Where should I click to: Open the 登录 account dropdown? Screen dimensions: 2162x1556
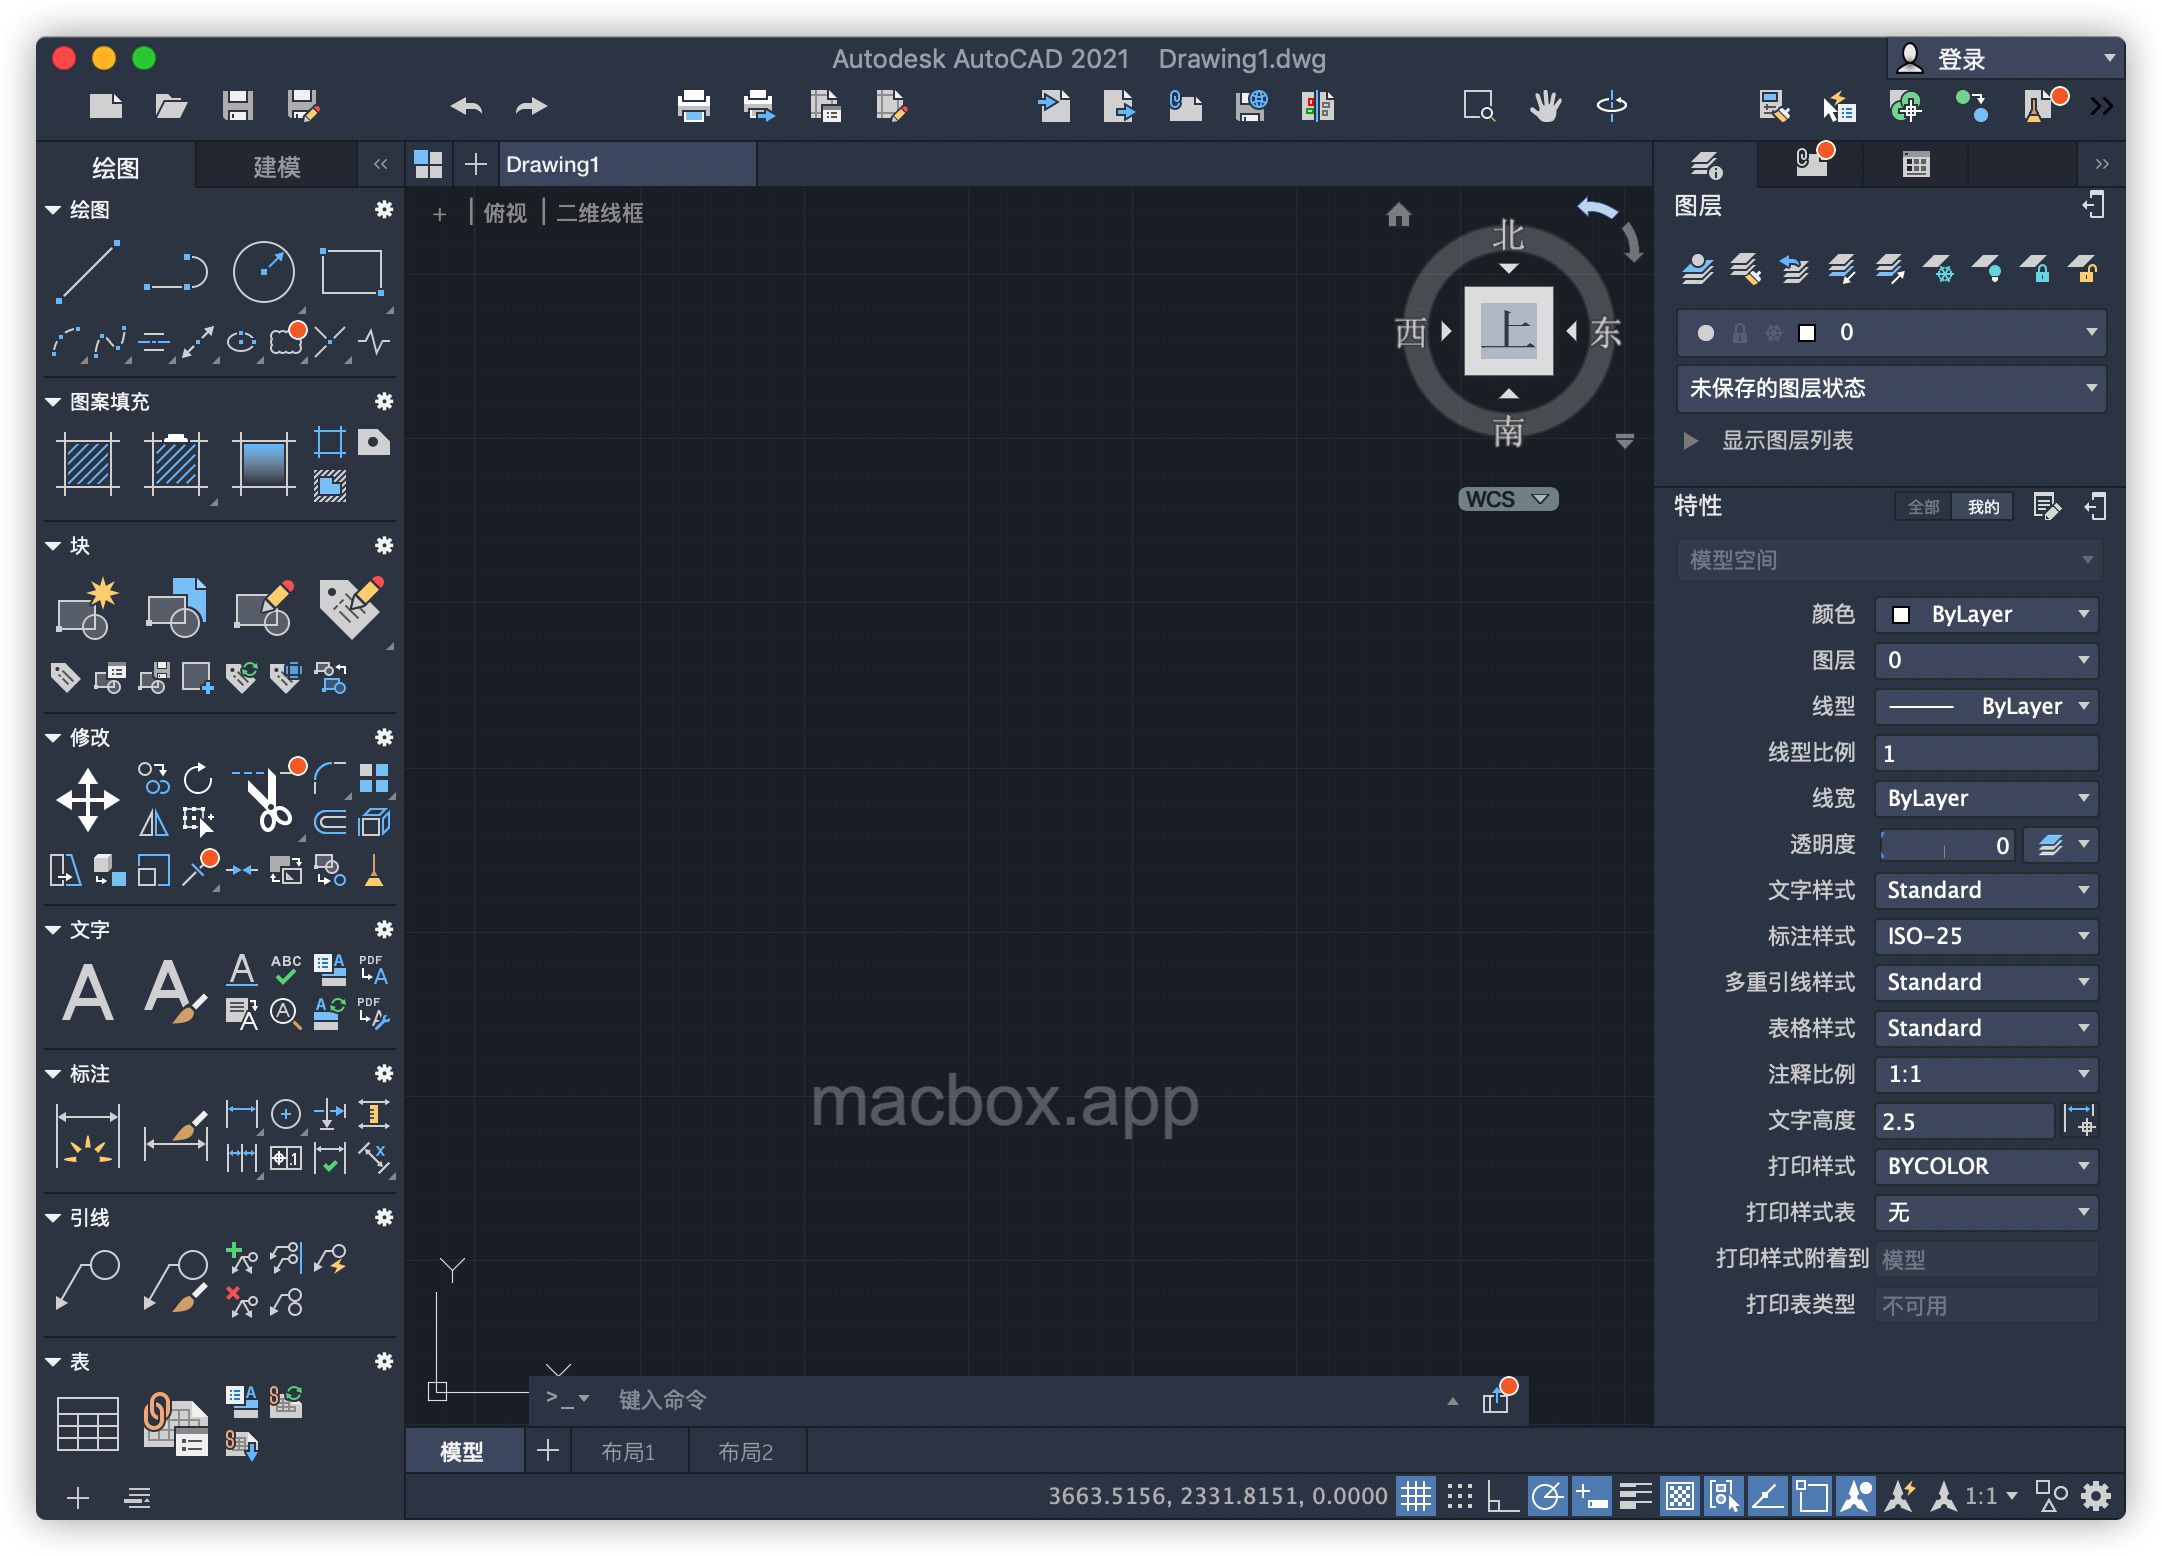coord(2005,59)
